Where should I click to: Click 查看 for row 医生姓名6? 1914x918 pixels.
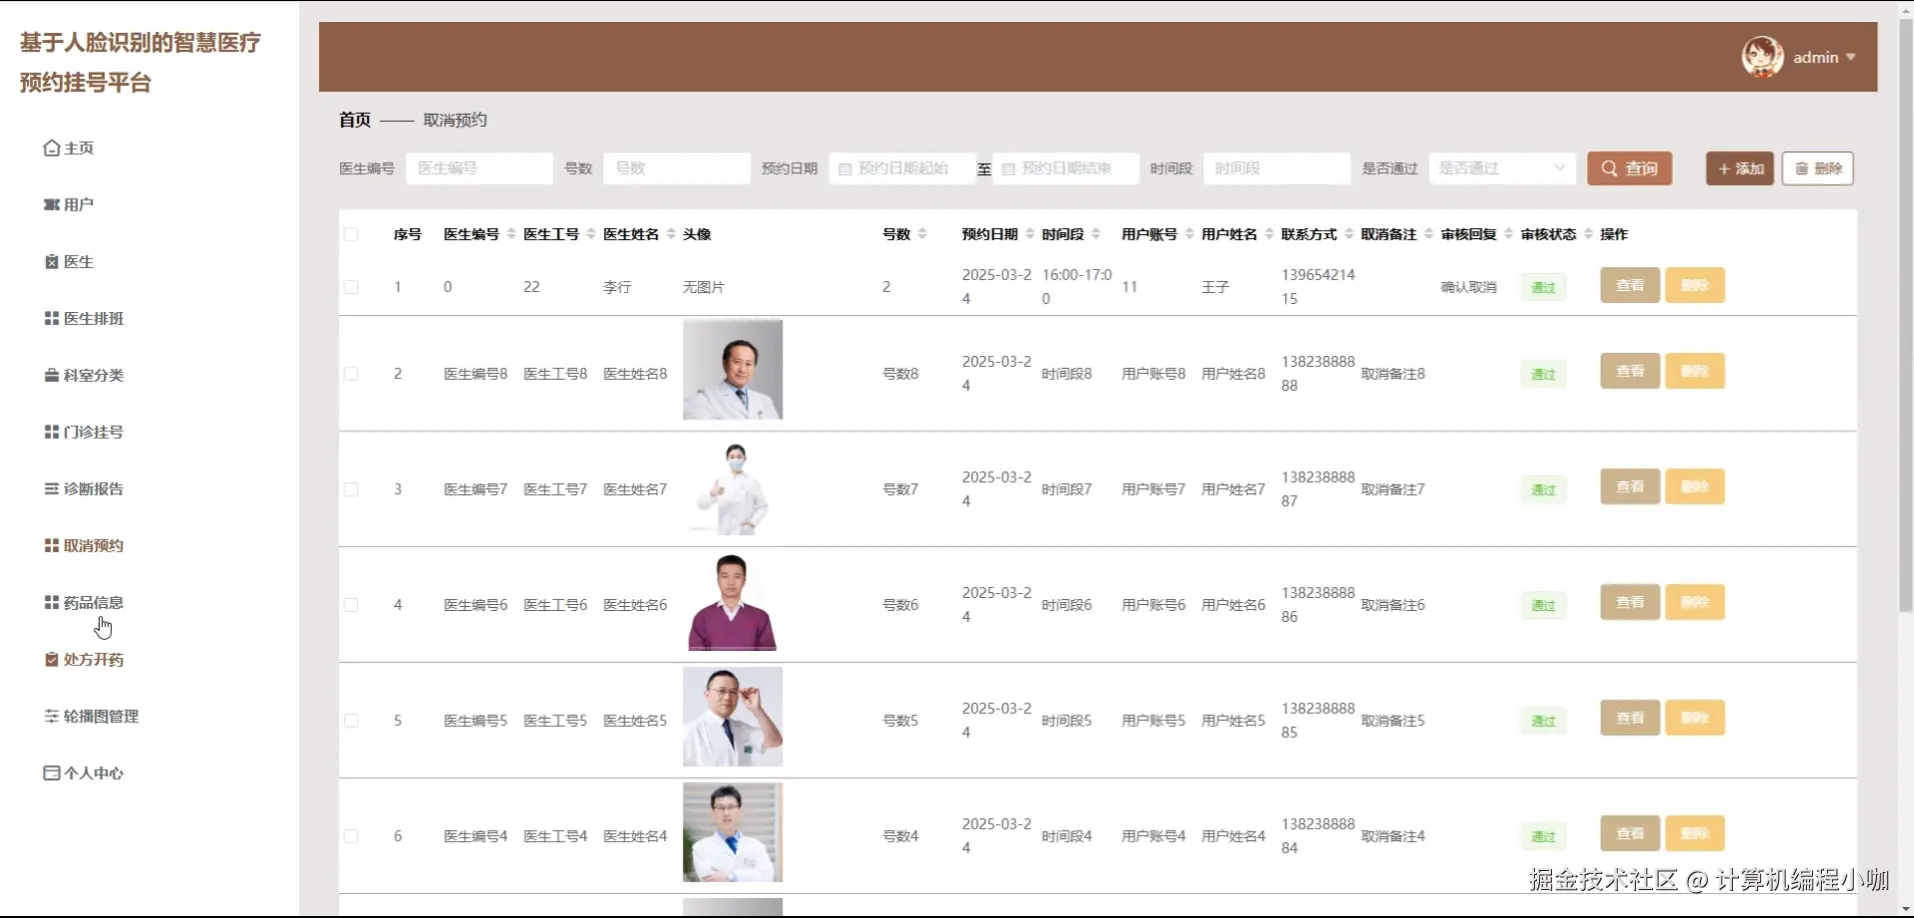[x=1630, y=602]
